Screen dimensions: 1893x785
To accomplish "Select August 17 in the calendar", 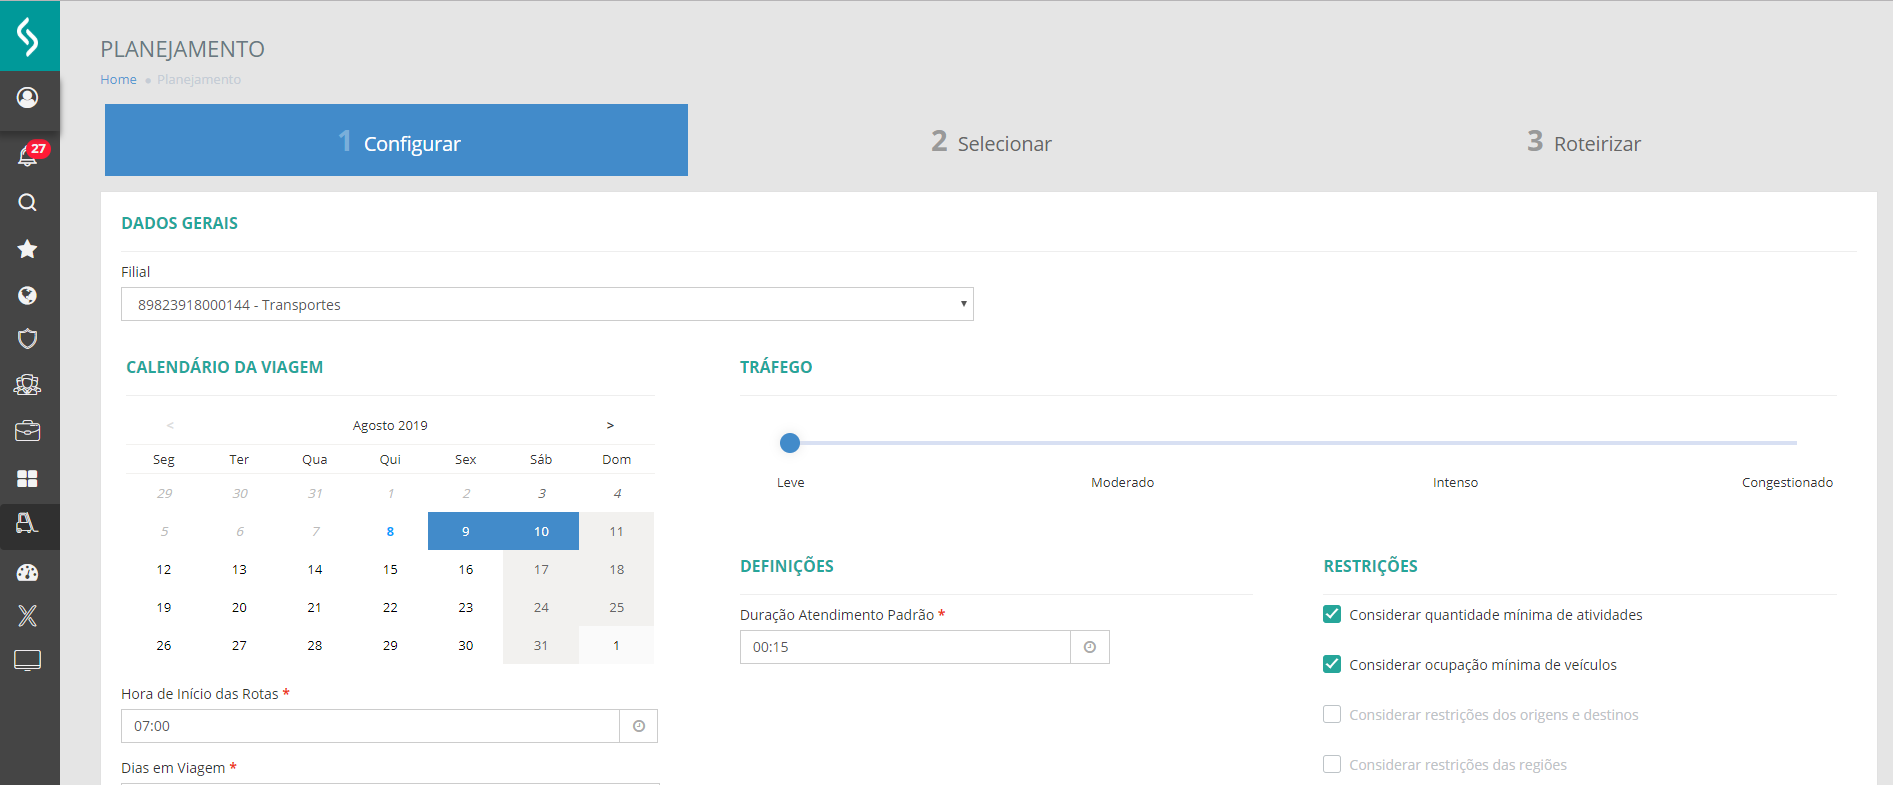I will point(541,569).
